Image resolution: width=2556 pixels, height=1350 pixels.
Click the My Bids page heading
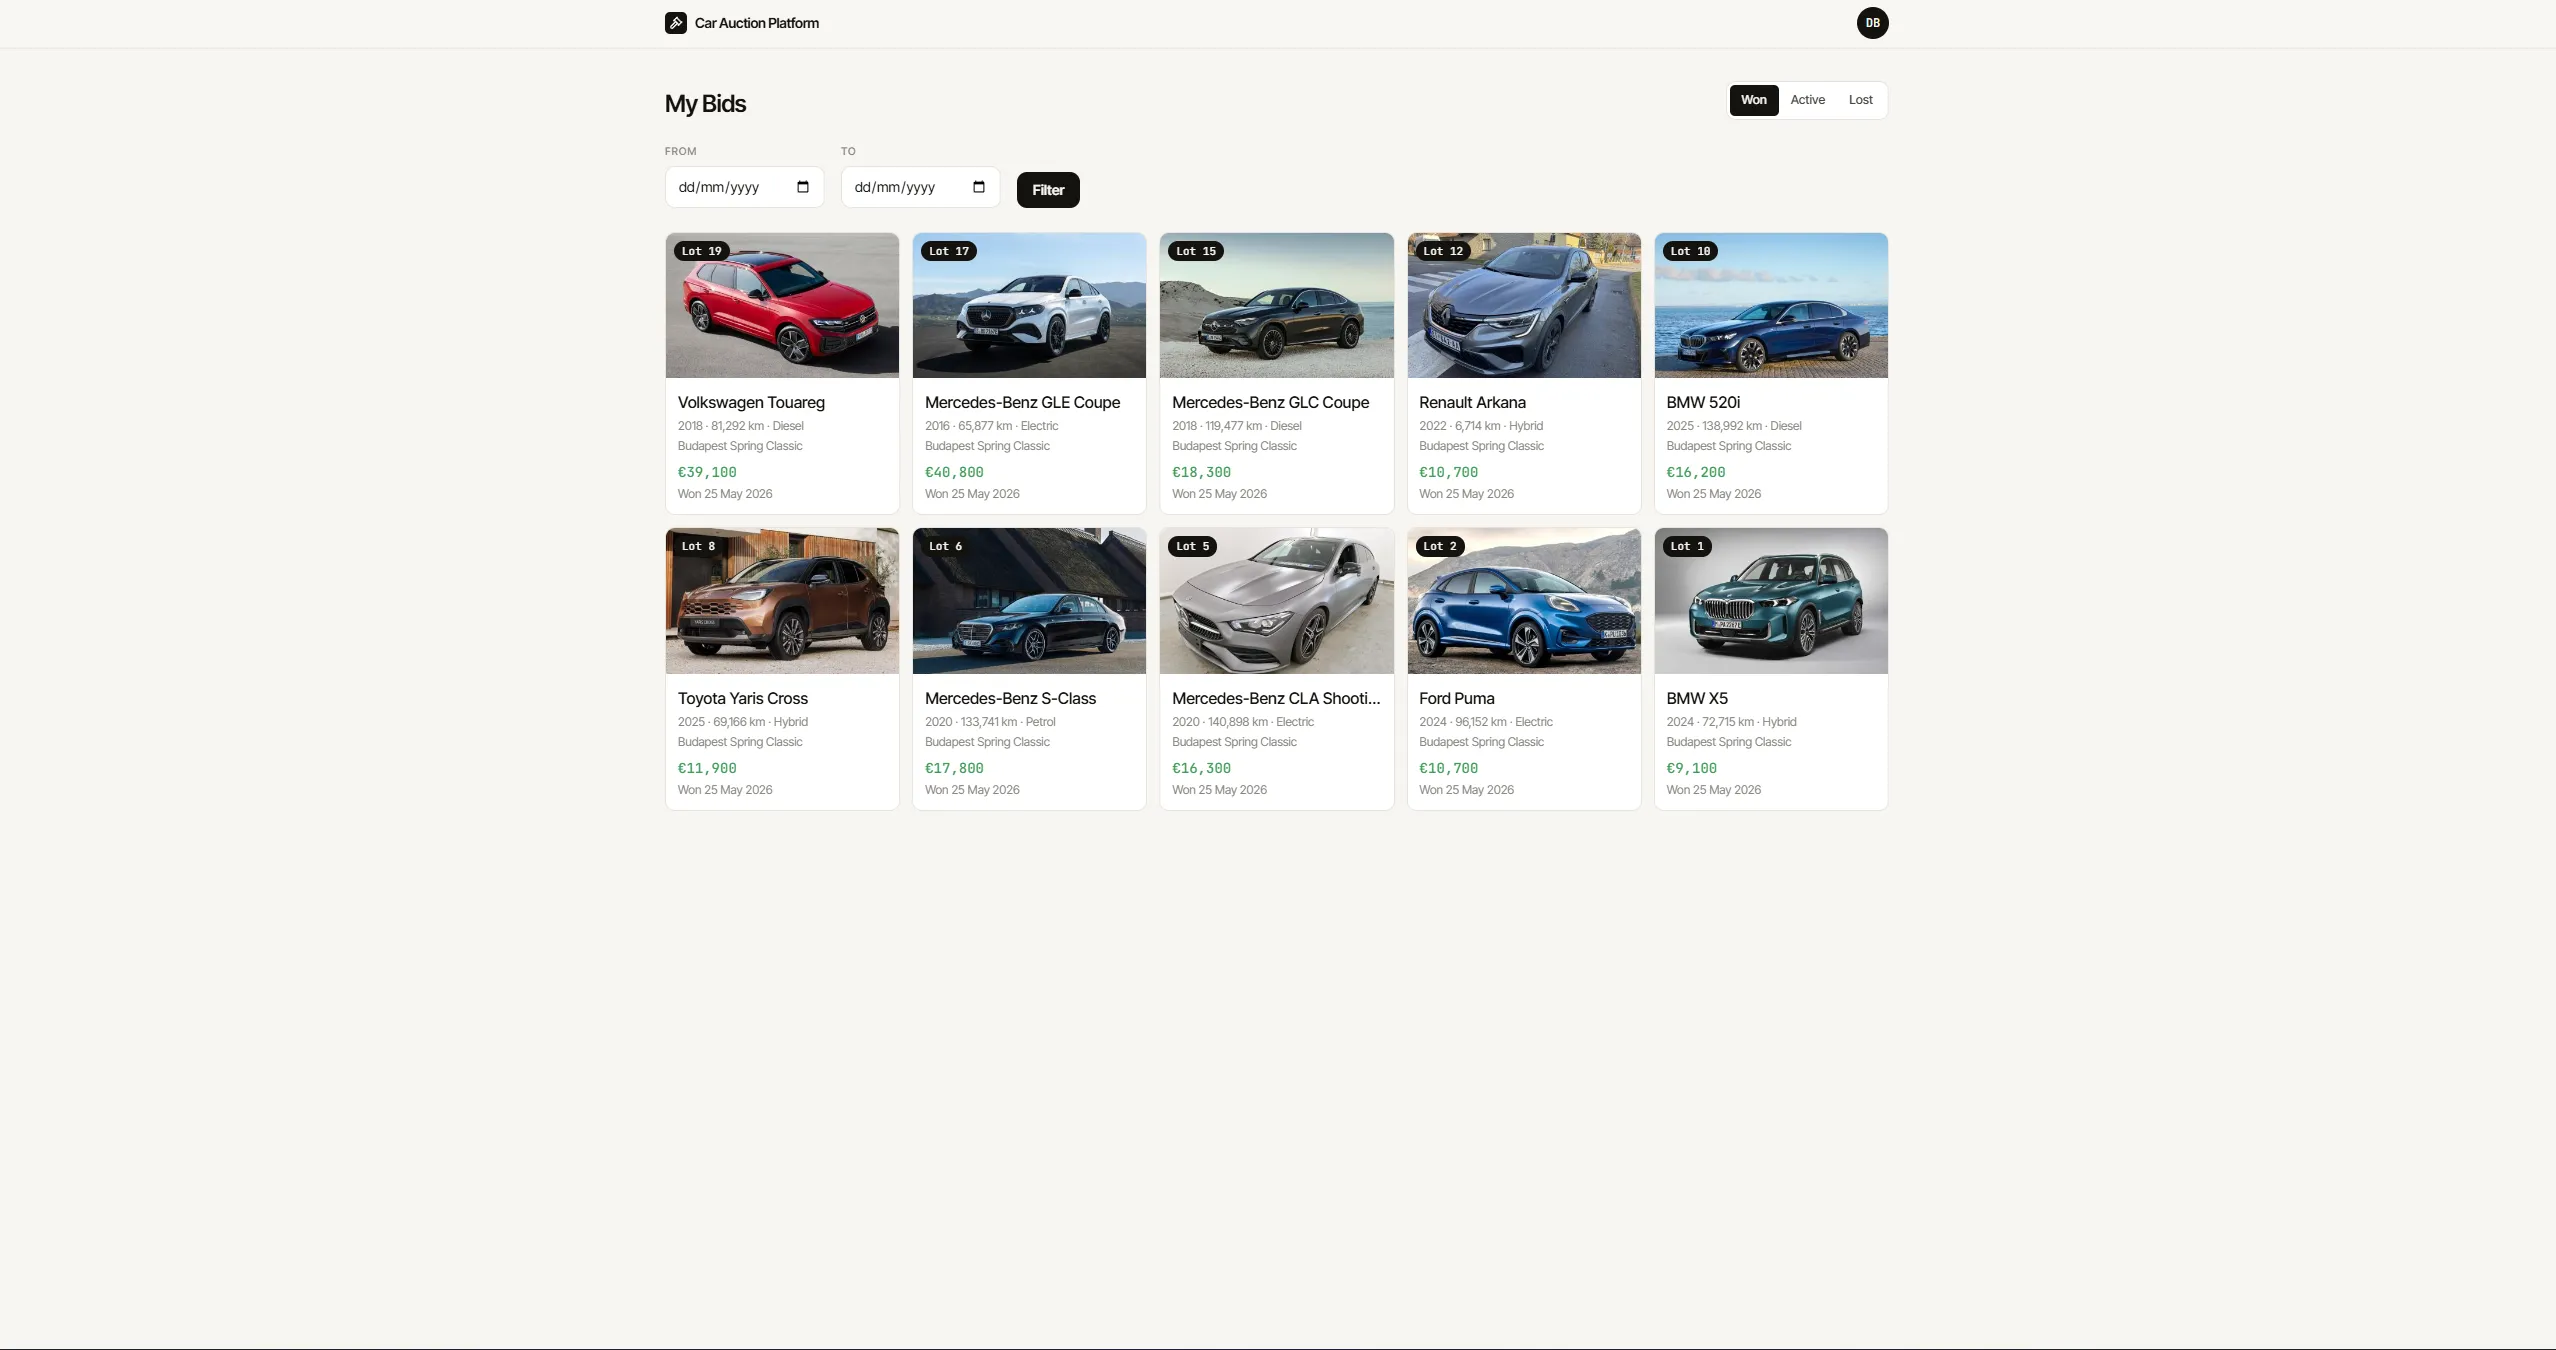click(x=705, y=104)
